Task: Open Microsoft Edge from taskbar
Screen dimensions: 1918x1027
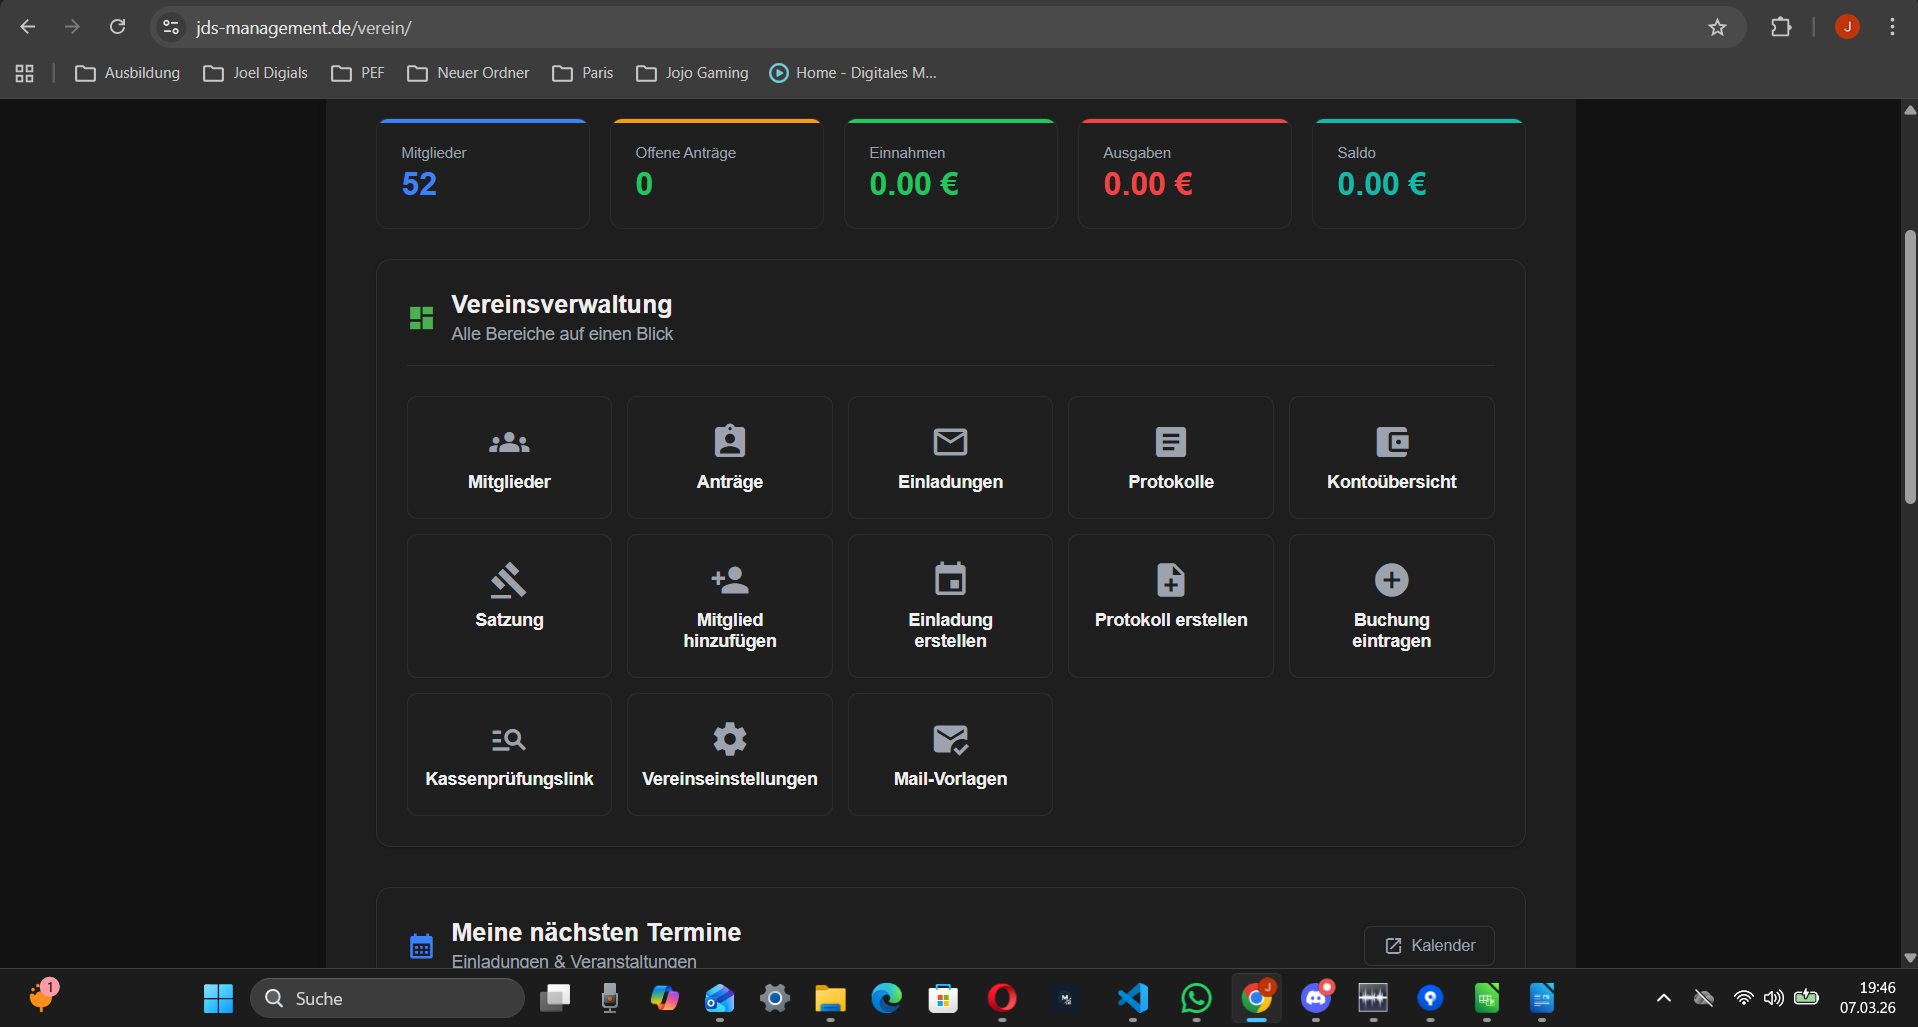Action: tap(886, 998)
